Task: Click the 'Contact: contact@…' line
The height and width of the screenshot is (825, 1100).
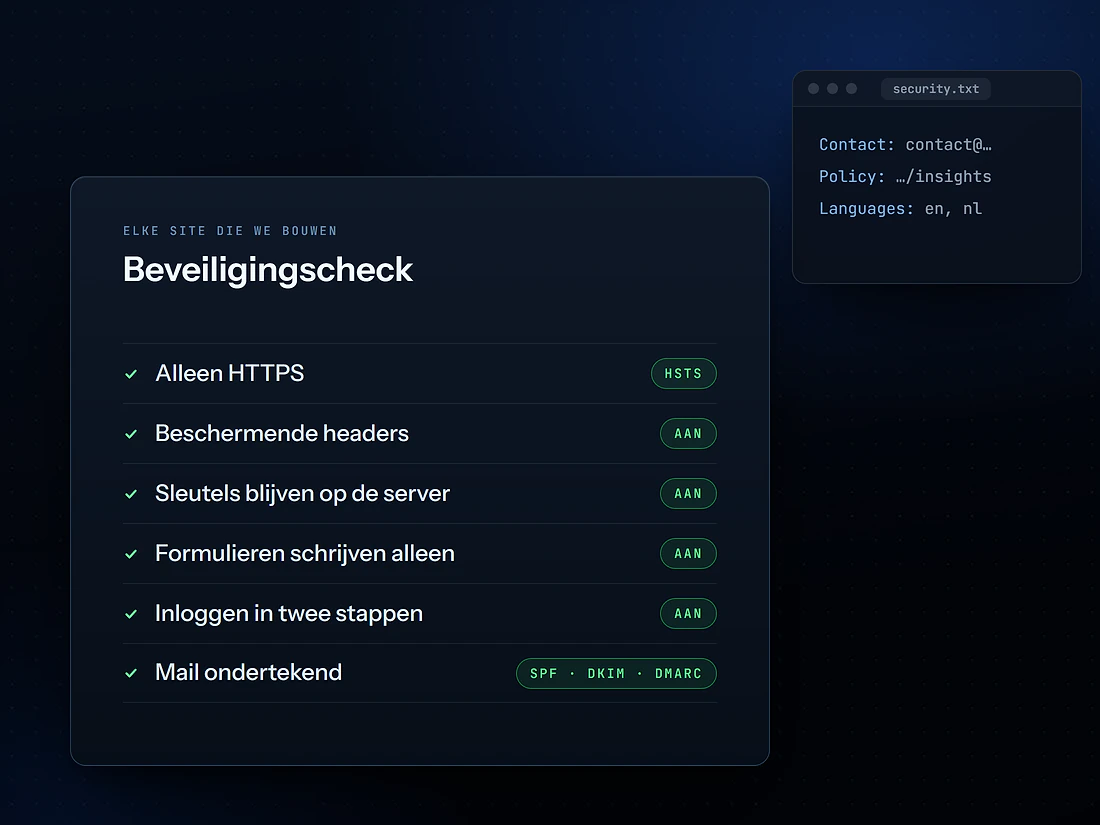Action: (906, 145)
